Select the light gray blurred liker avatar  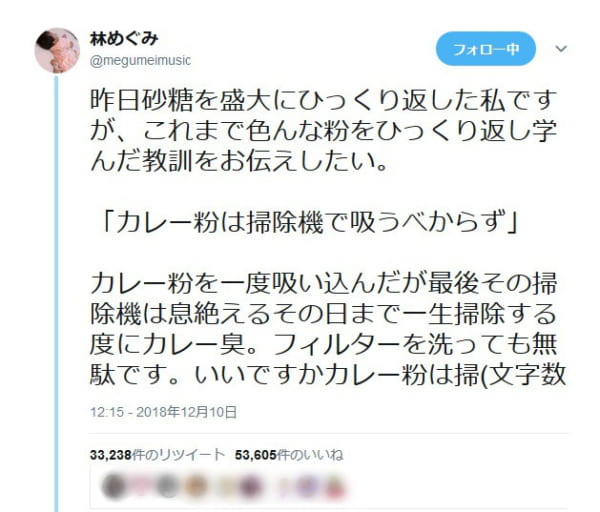tap(168, 486)
